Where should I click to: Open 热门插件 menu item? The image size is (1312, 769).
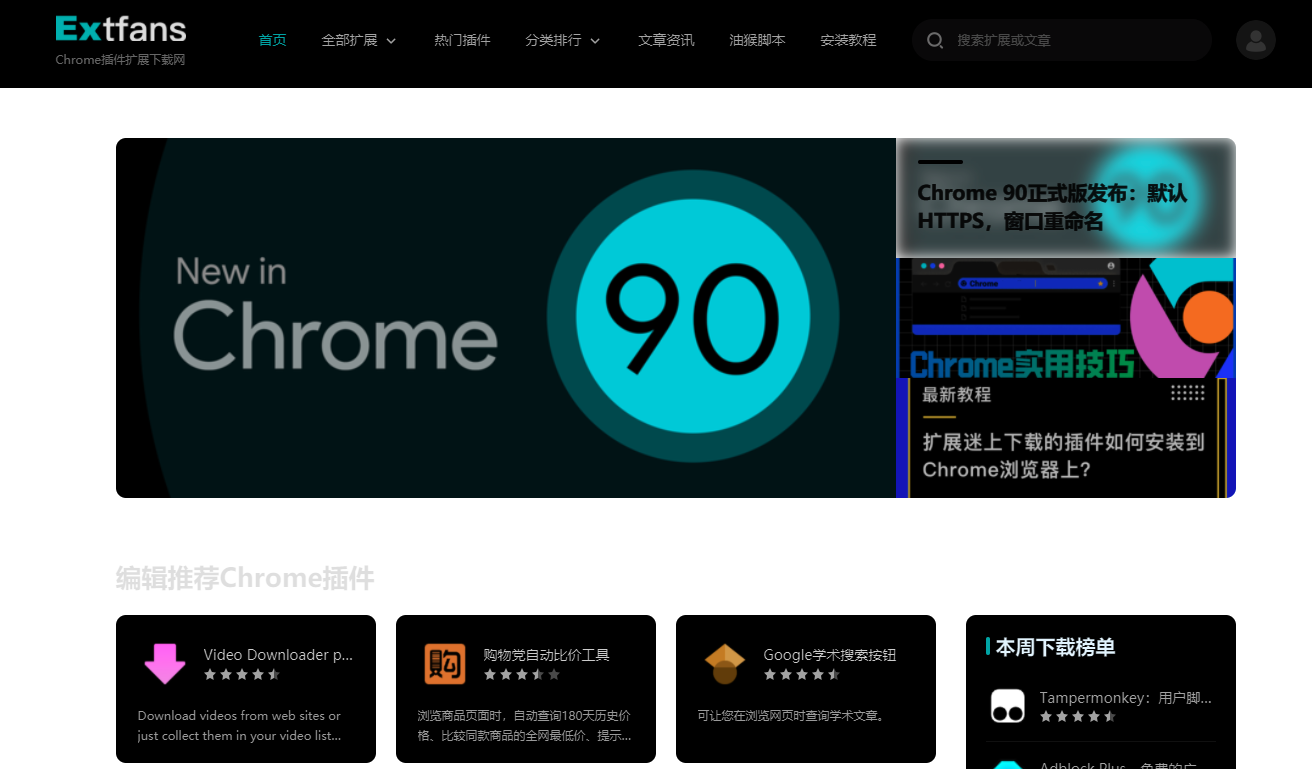pos(462,40)
